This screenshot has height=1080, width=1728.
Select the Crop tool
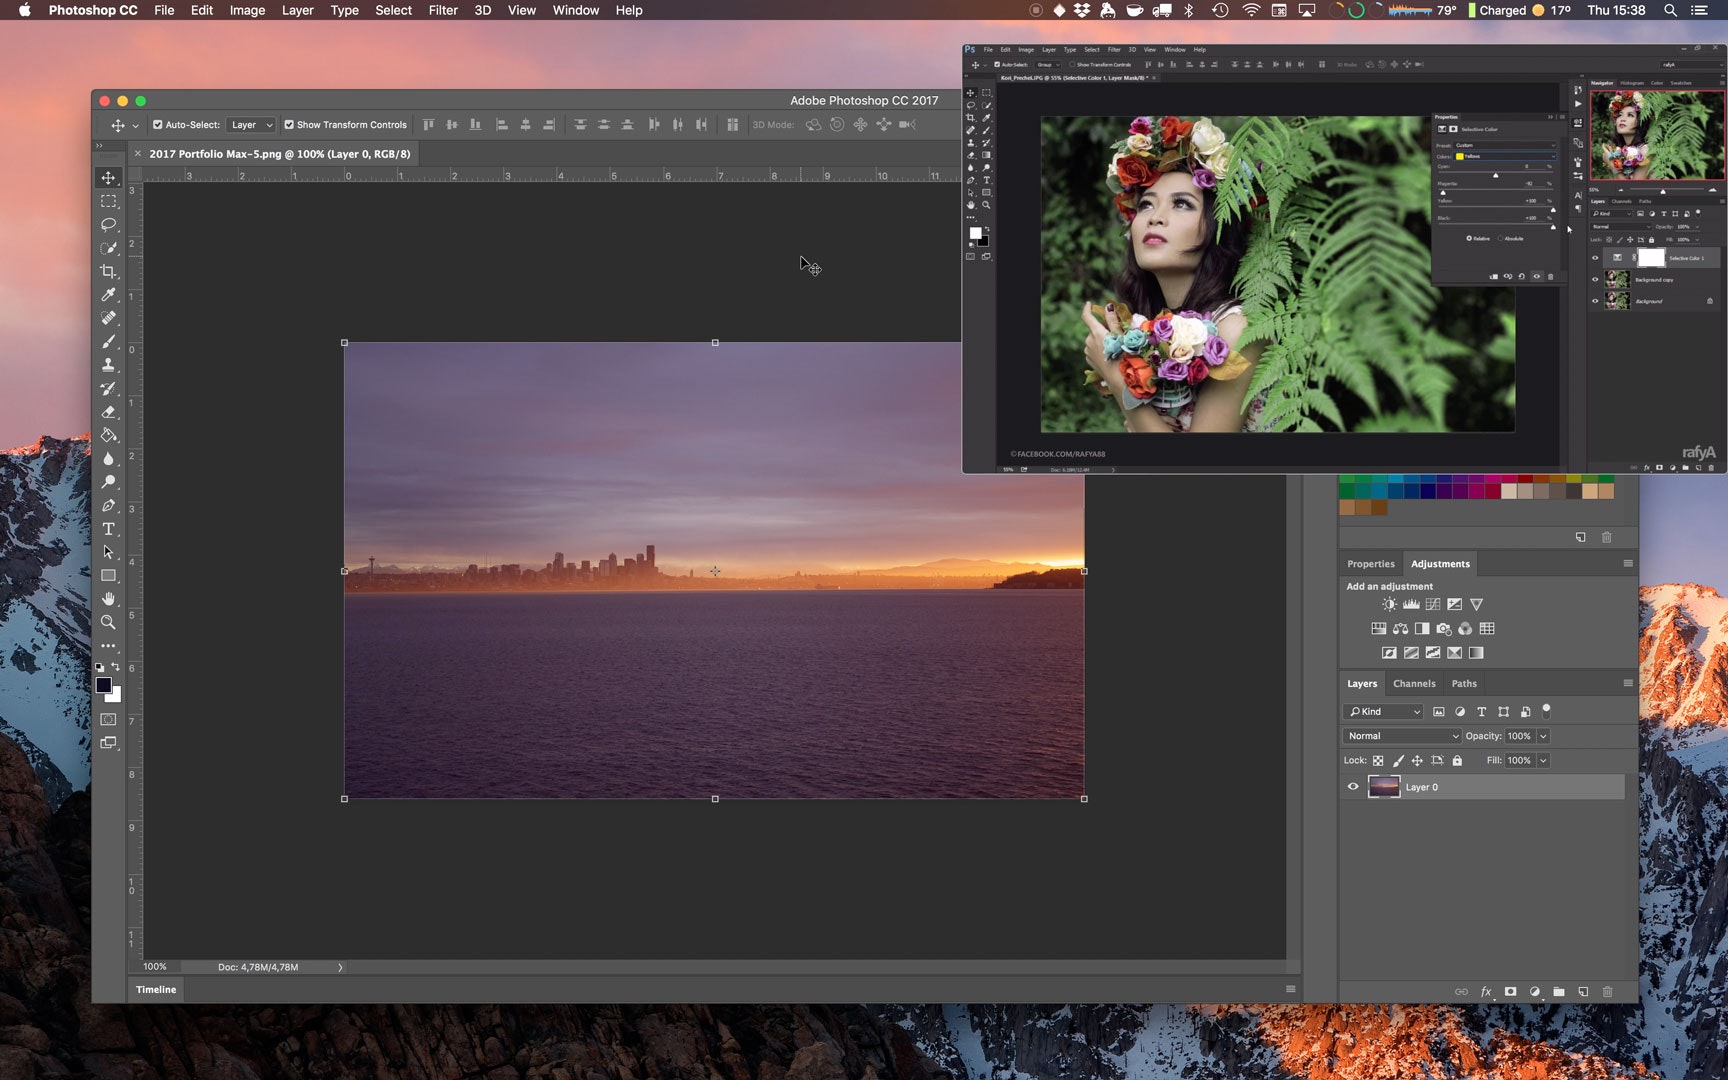pyautogui.click(x=108, y=271)
